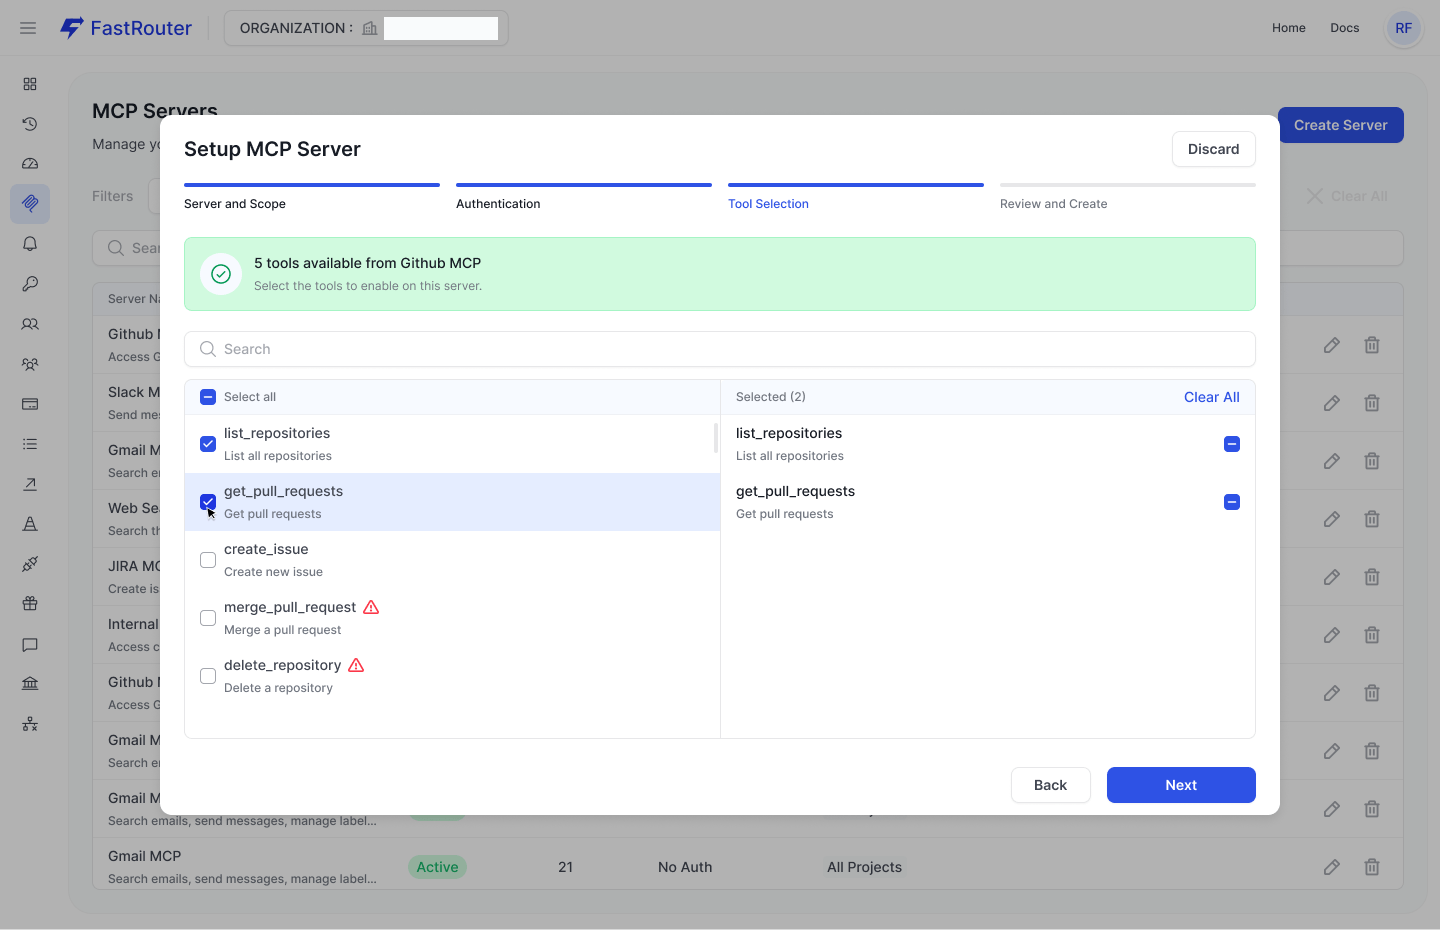This screenshot has width=1440, height=930.
Task: Click the FastRouter logo
Action: 126,28
